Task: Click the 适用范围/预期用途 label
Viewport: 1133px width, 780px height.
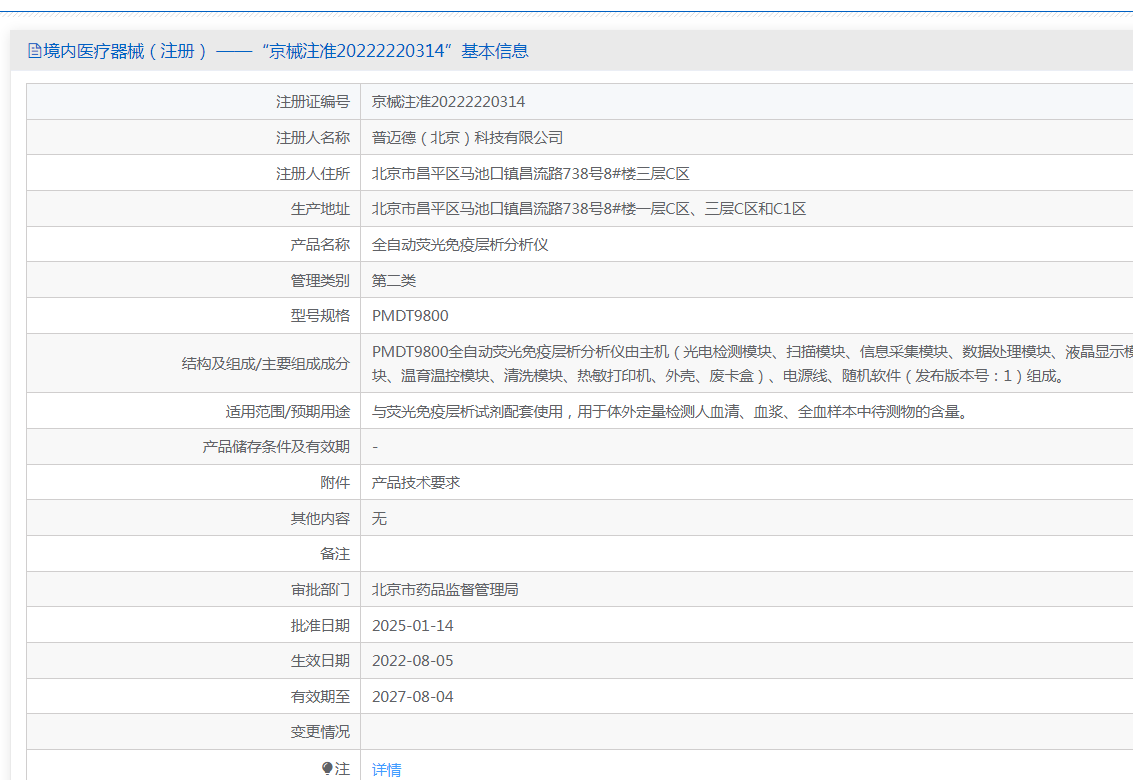Action: [x=288, y=412]
